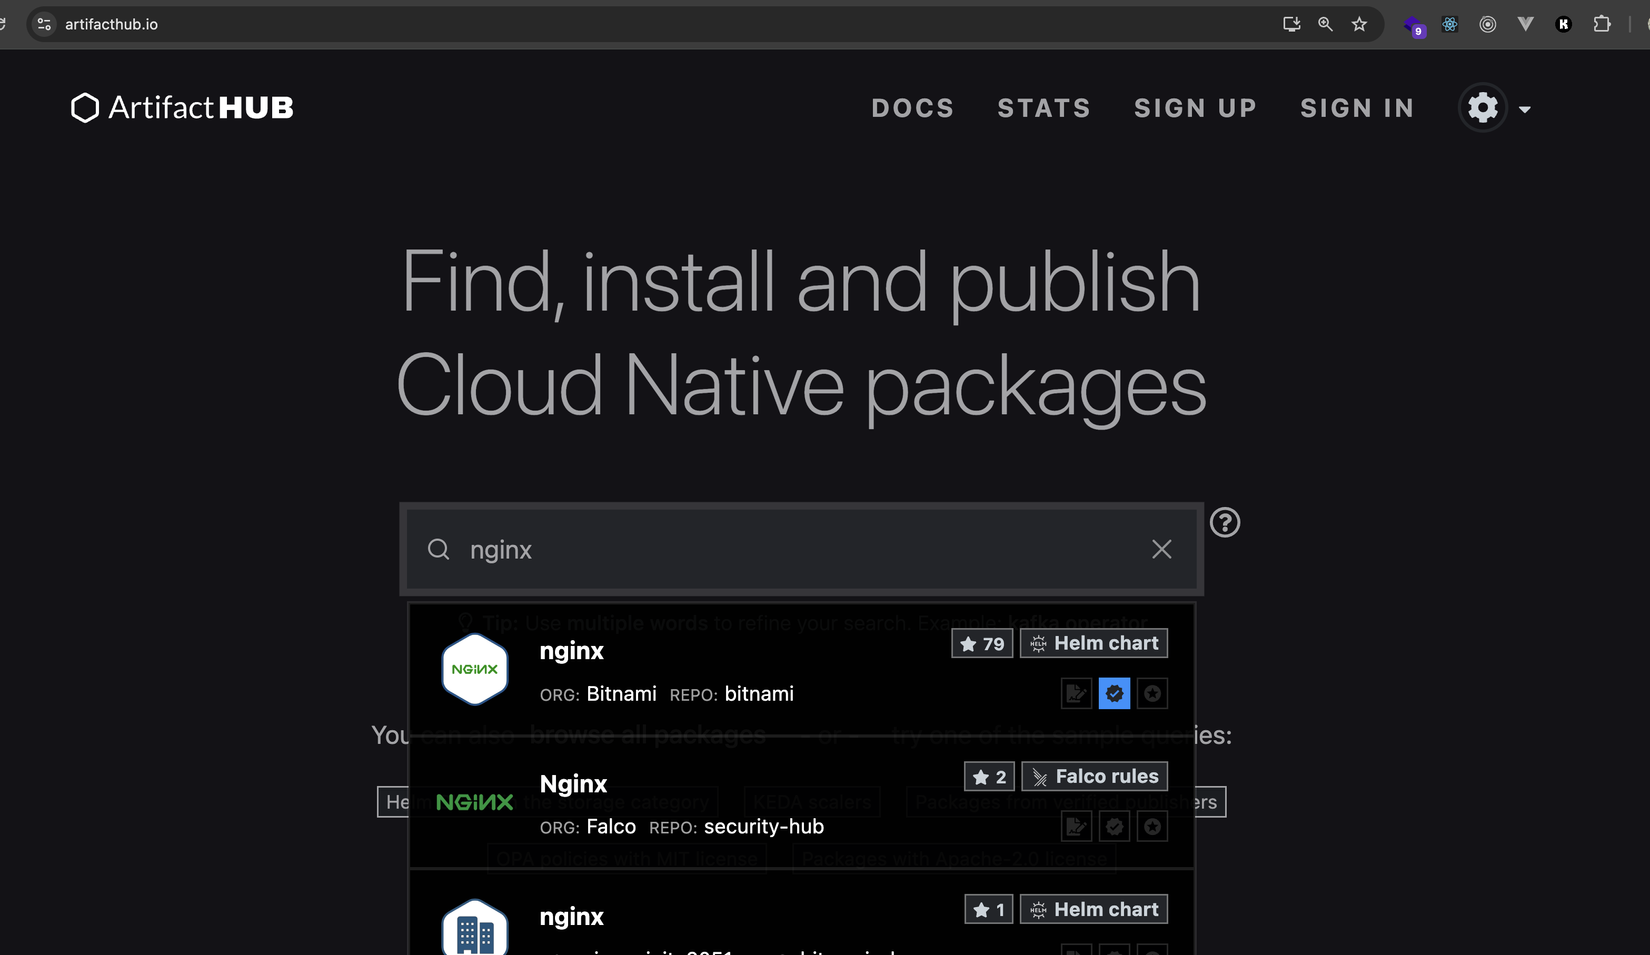Click the 1 star badge
This screenshot has height=955, width=1650.
pos(989,910)
